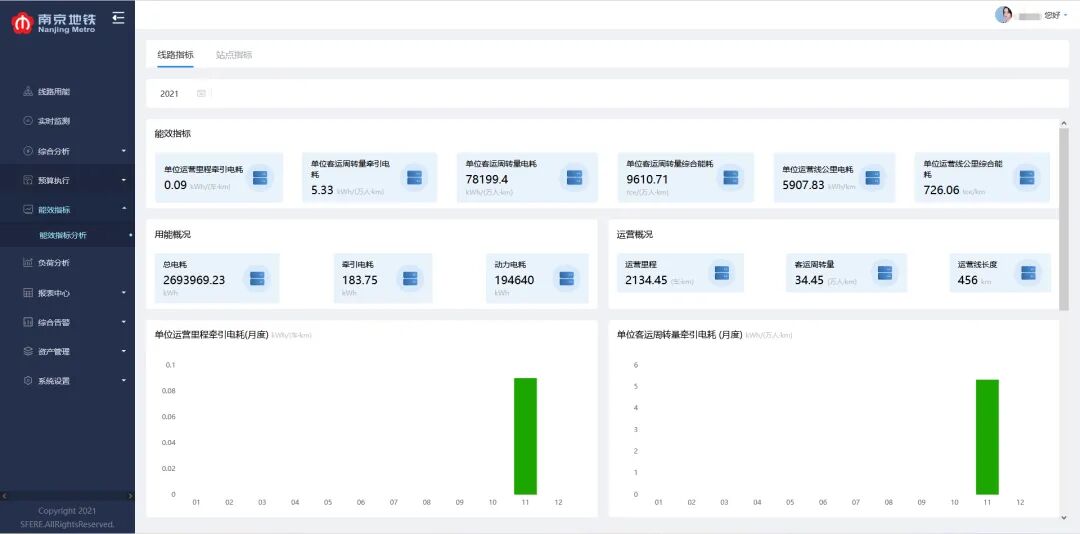1080x534 pixels.
Task: Click the 456 km value
Action: click(967, 280)
